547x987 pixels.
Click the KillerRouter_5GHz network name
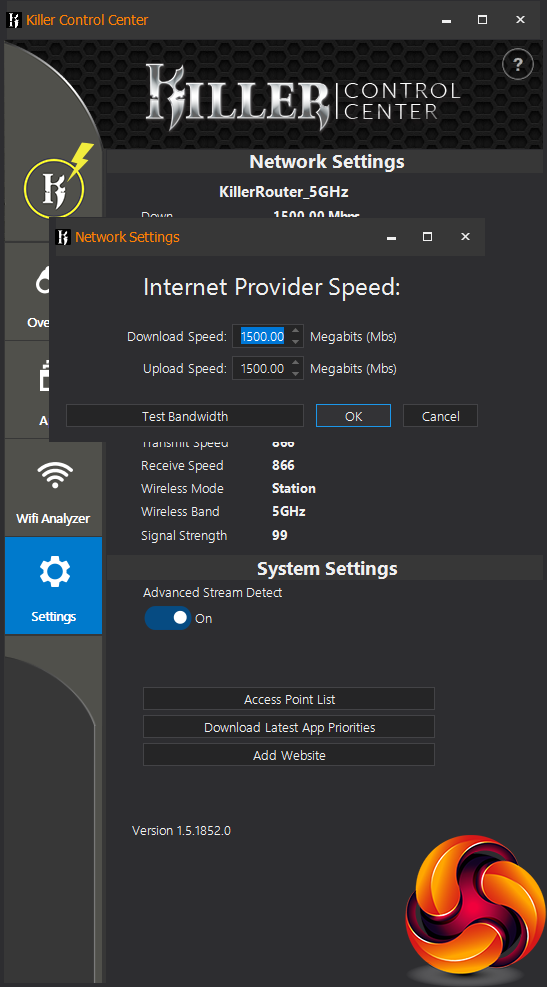pos(283,191)
